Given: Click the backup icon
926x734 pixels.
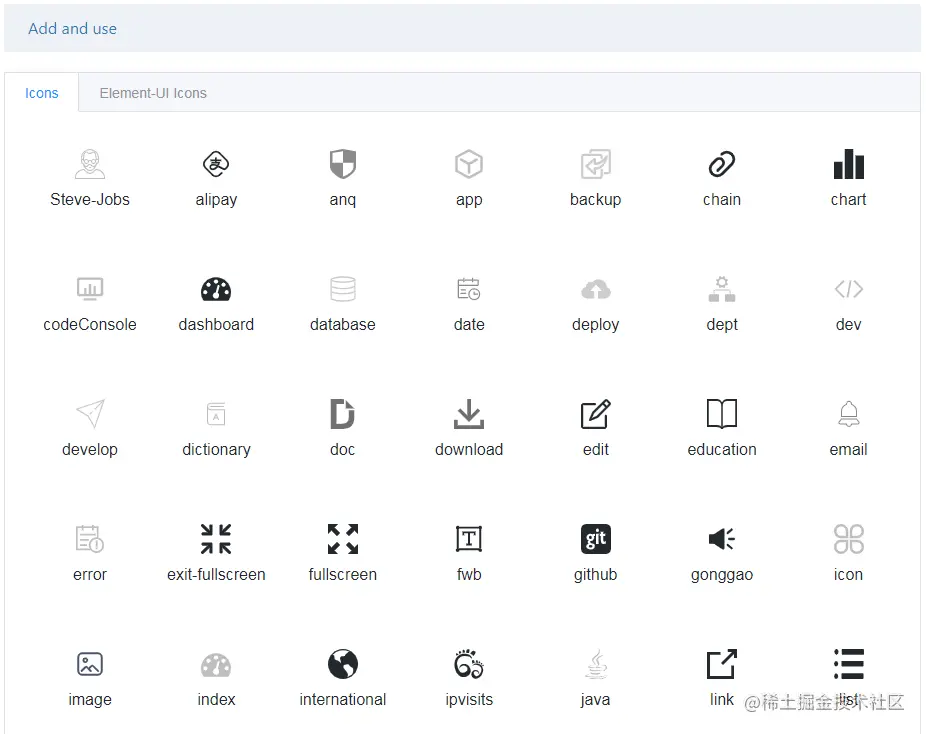Looking at the screenshot, I should click(x=595, y=164).
